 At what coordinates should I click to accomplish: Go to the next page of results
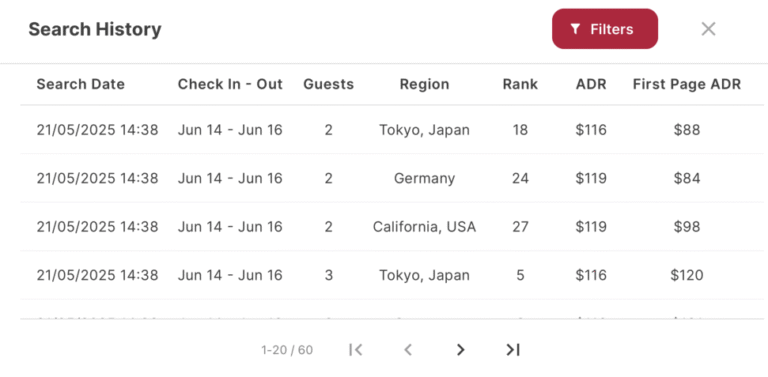(x=460, y=350)
